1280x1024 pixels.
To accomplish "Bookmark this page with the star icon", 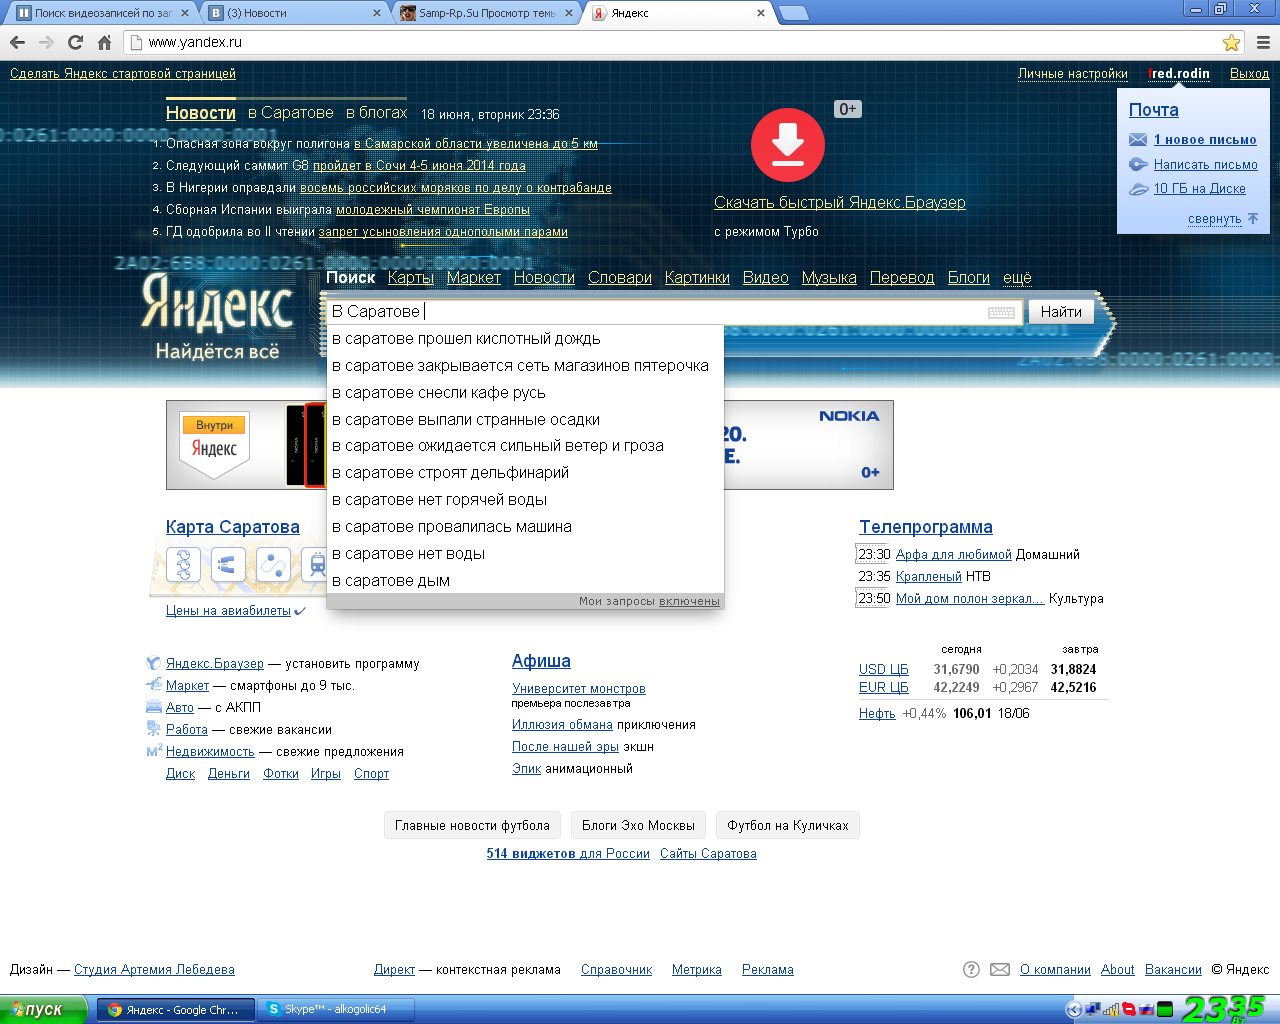I will 1231,42.
